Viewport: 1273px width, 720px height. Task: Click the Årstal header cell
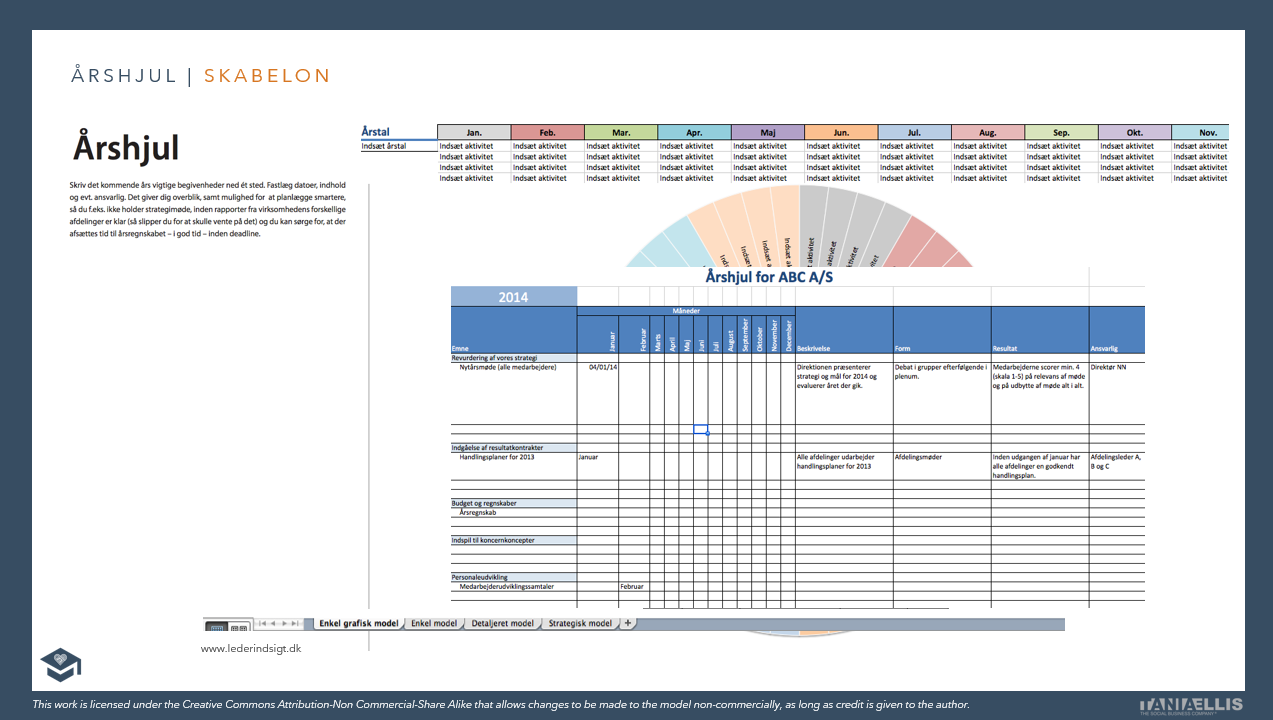(398, 132)
